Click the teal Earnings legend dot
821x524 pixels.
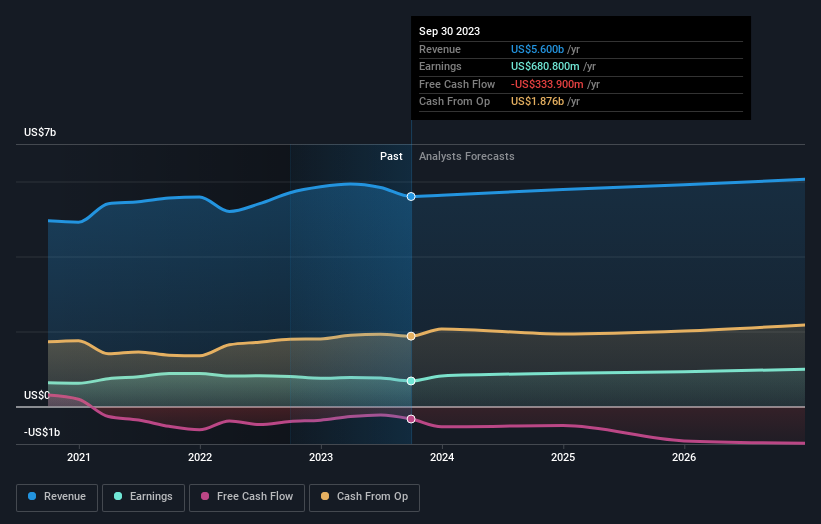pyautogui.click(x=118, y=496)
